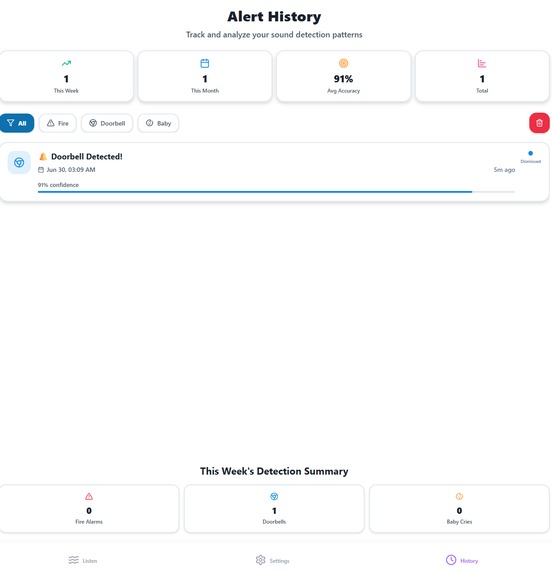Click the bell emoji before Doorbell Detected
The image size is (552, 573).
[43, 157]
